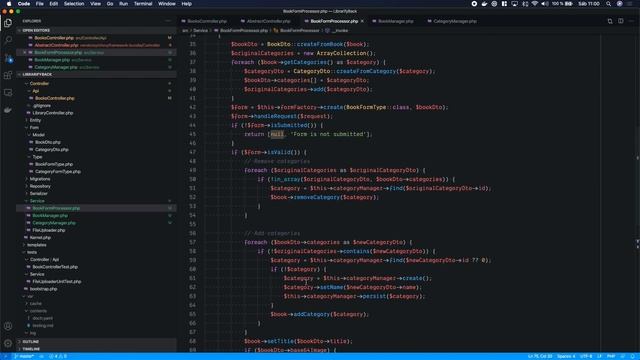Click line and column indicator in status bar
Viewport: 640px width, 360px height.
pos(540,356)
